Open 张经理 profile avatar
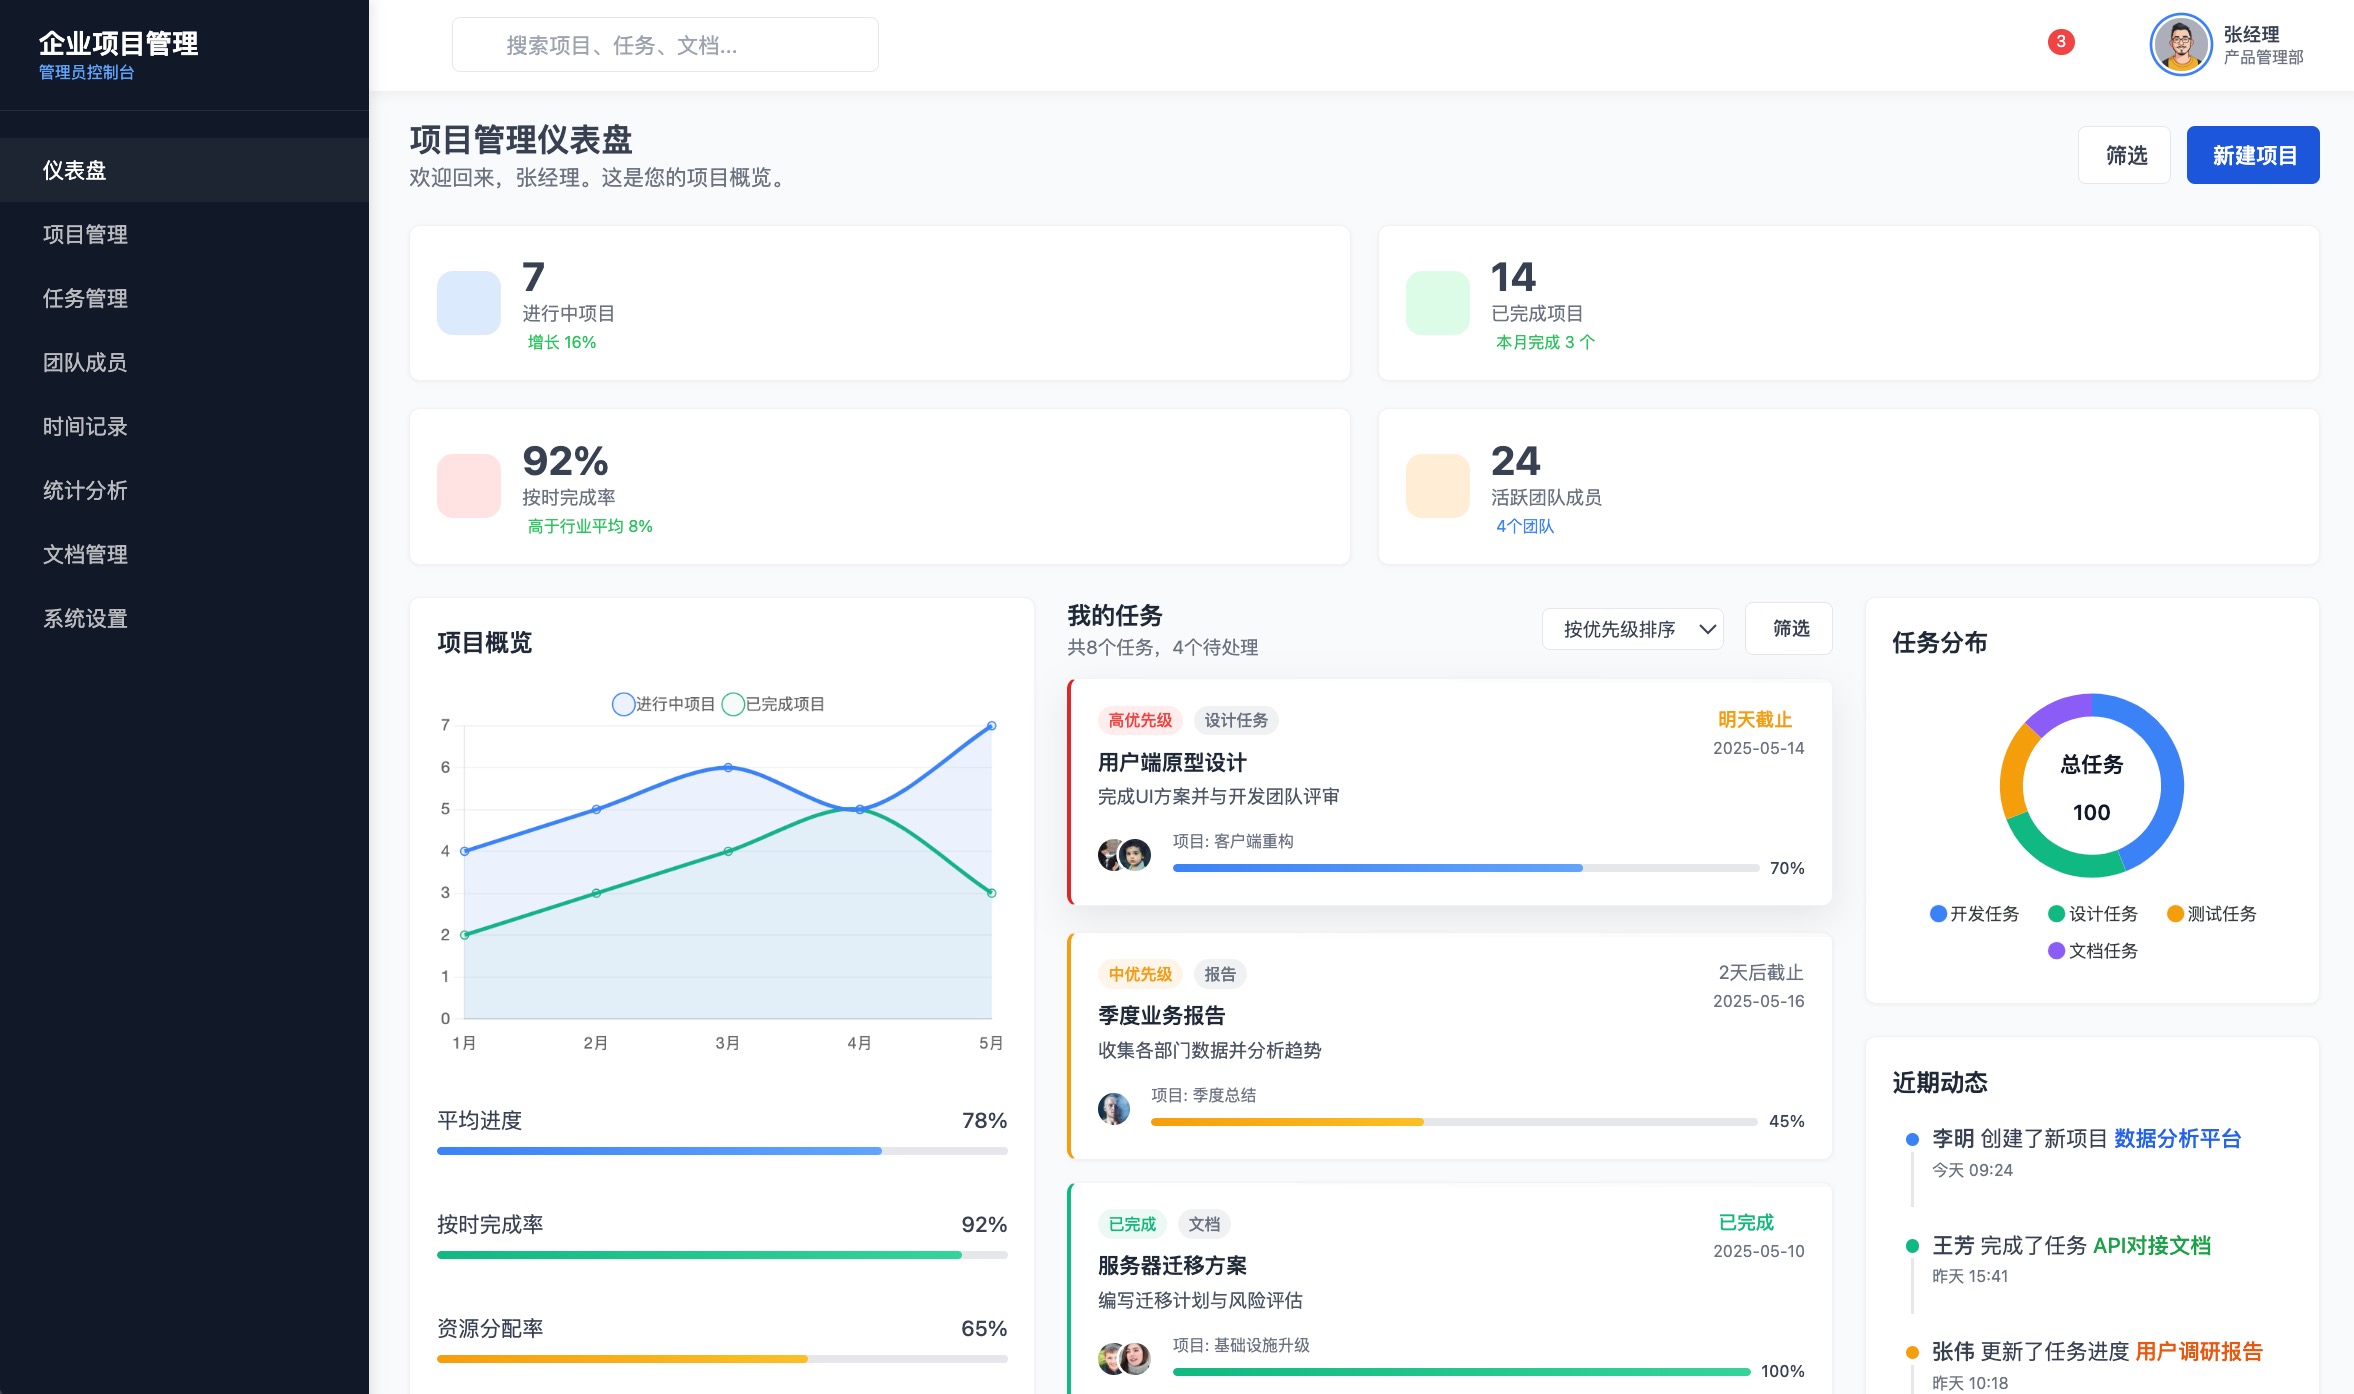2354x1394 pixels. (x=2180, y=45)
